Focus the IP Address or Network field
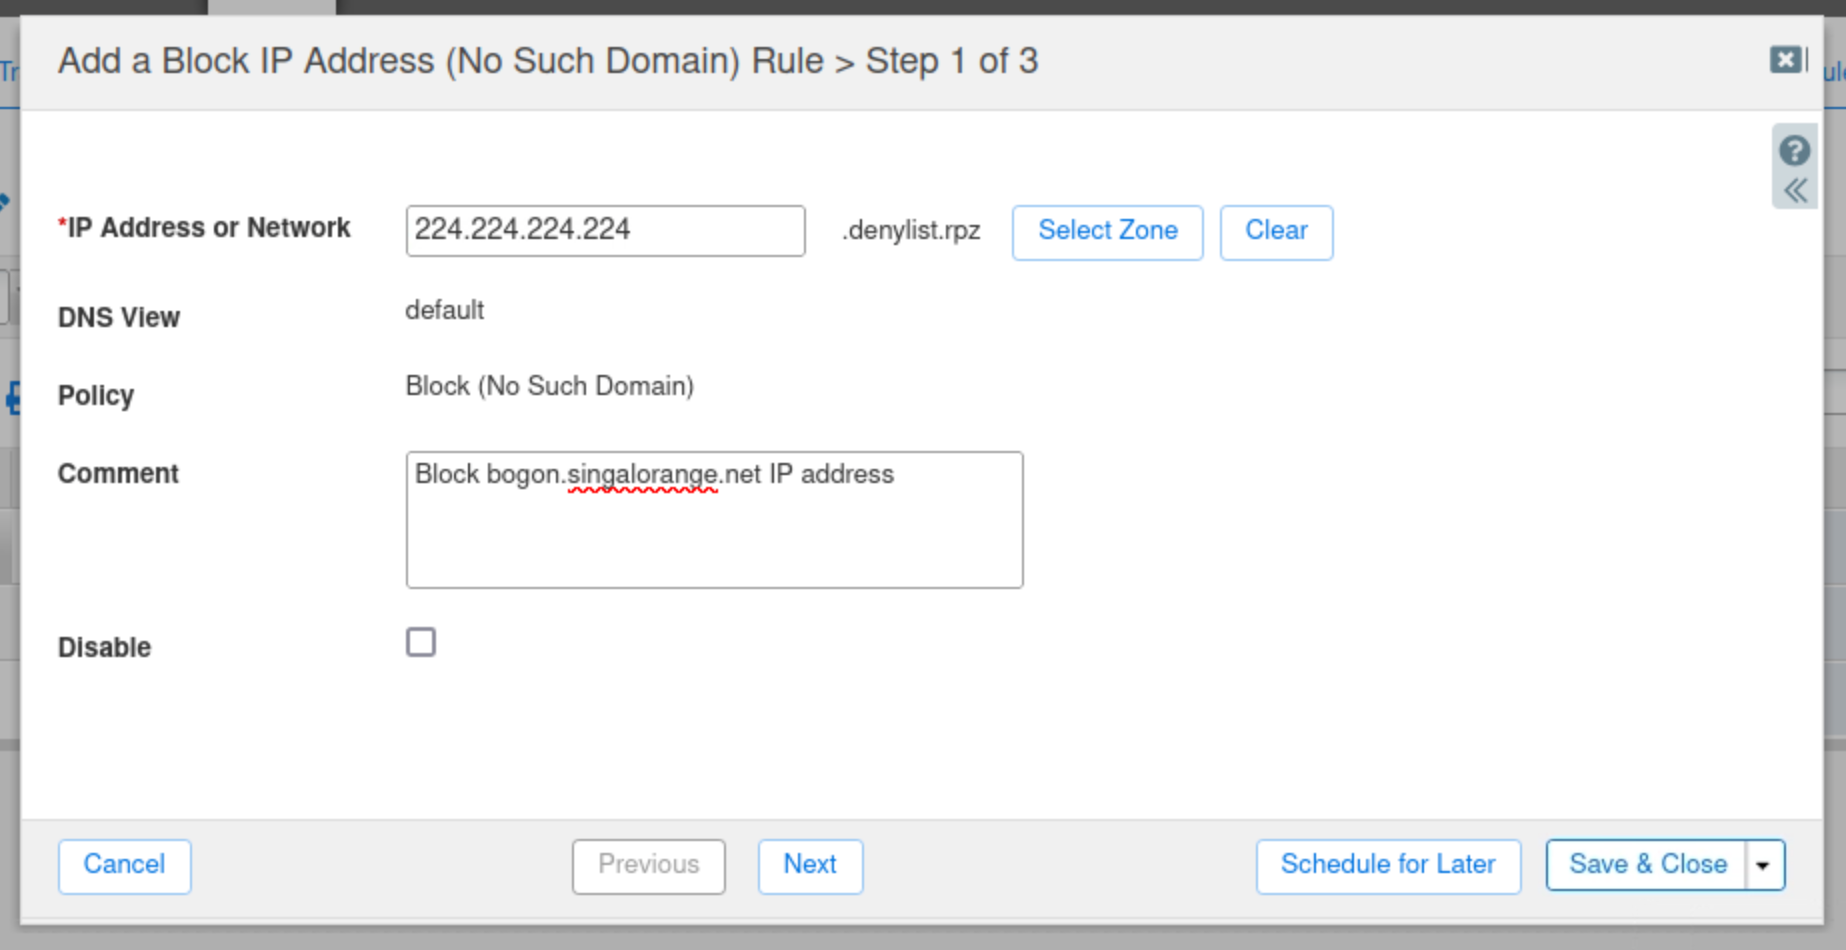This screenshot has height=950, width=1846. 604,230
